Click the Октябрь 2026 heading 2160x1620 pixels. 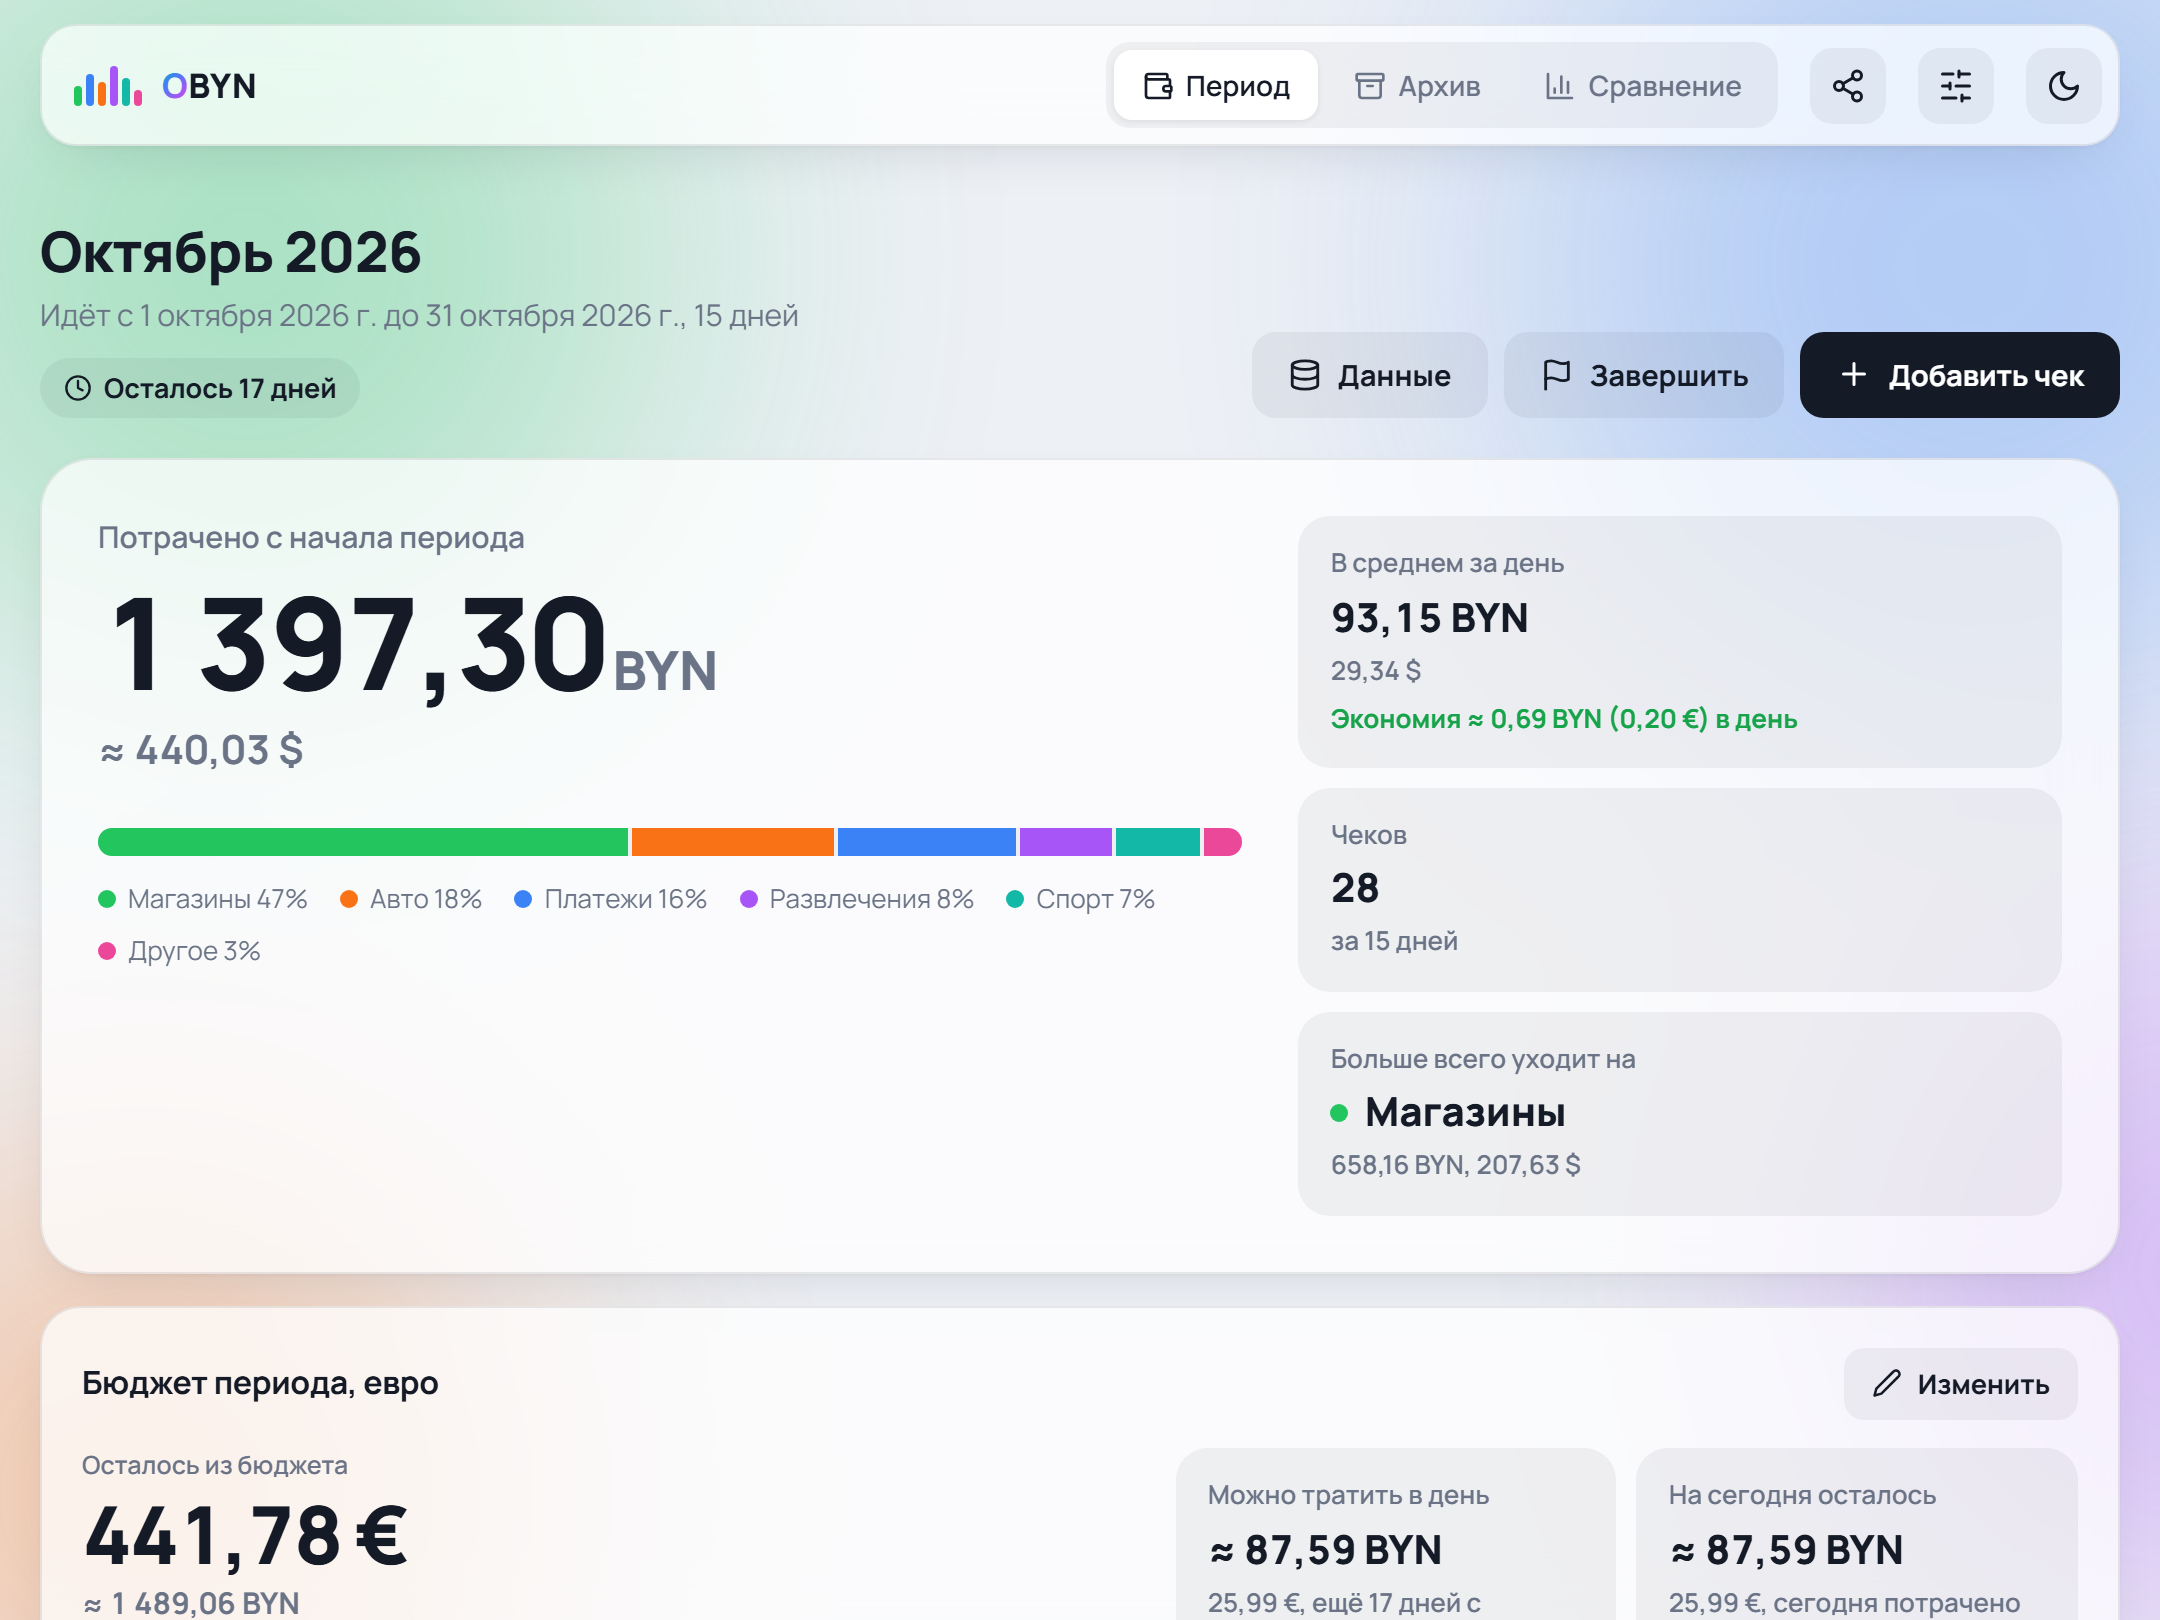(x=231, y=252)
